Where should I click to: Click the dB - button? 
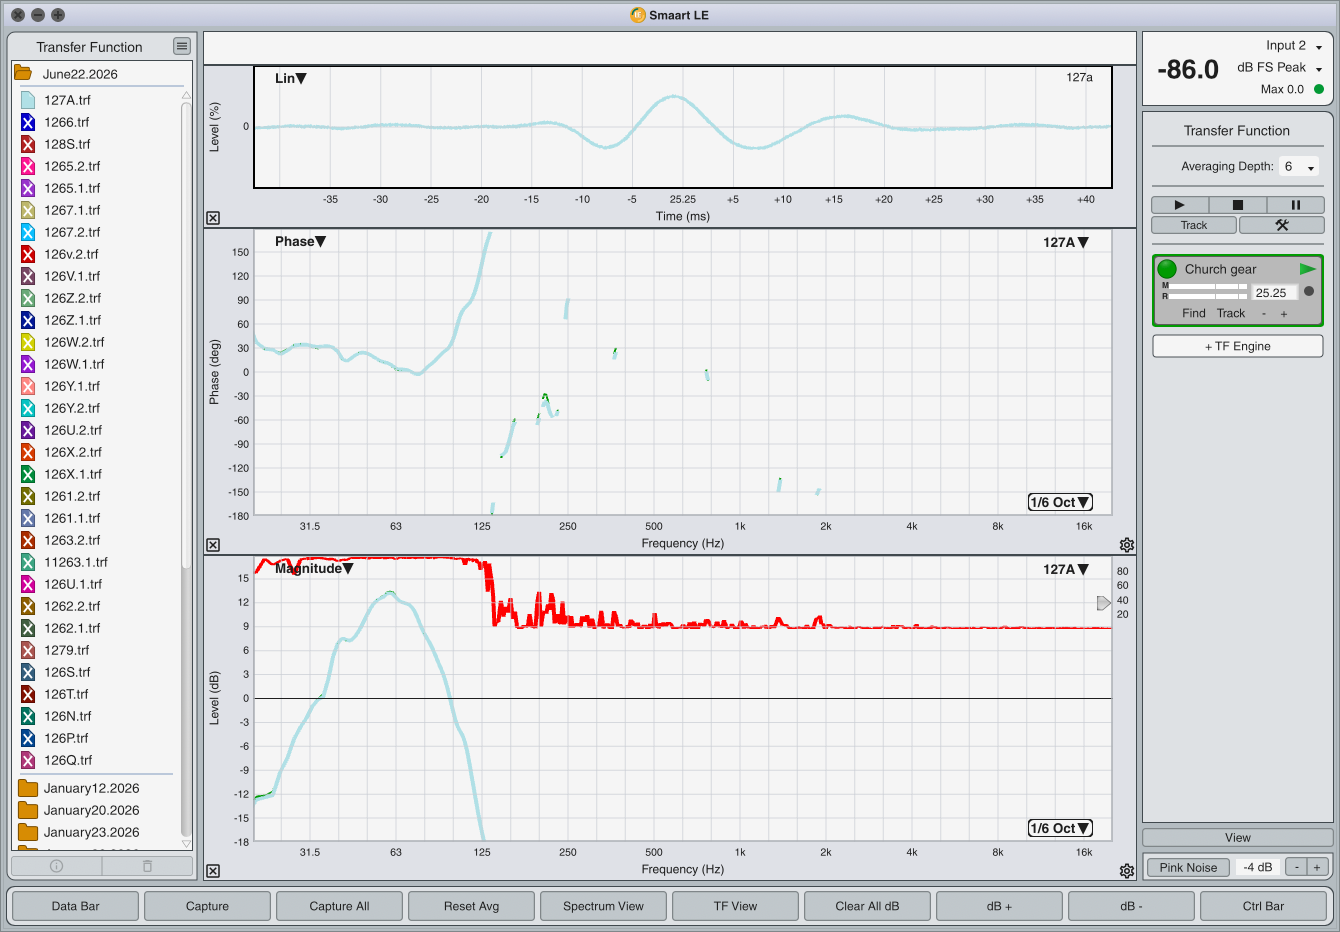[1131, 906]
